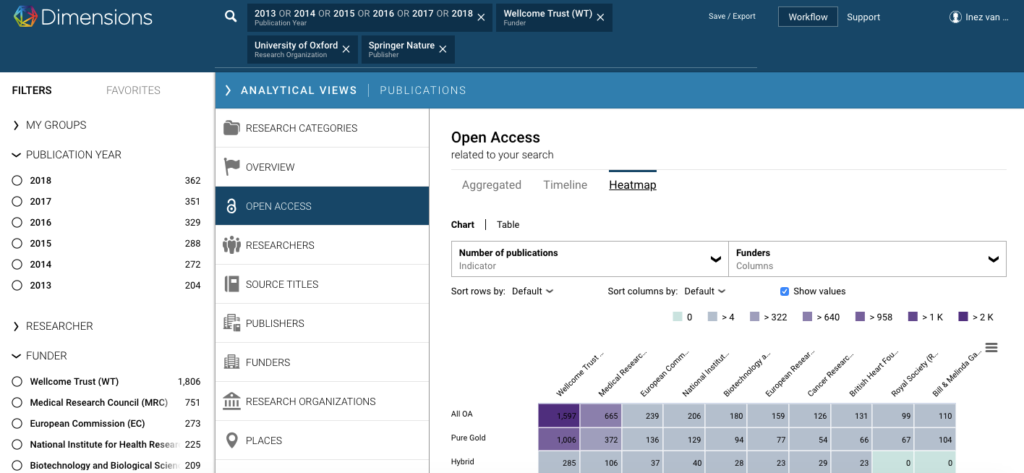The width and height of the screenshot is (1024, 473).
Task: Expand the Researcher filter section
Action: coord(16,326)
